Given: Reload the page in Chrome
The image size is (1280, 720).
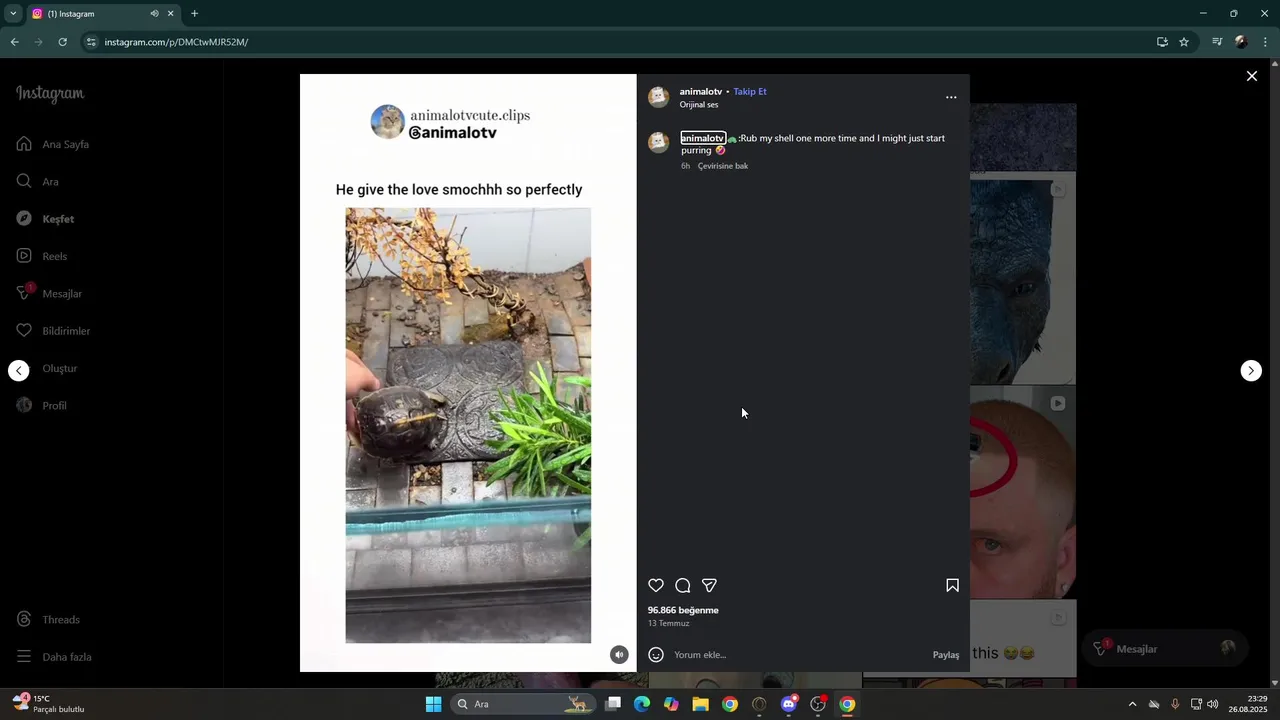Looking at the screenshot, I should tap(62, 42).
